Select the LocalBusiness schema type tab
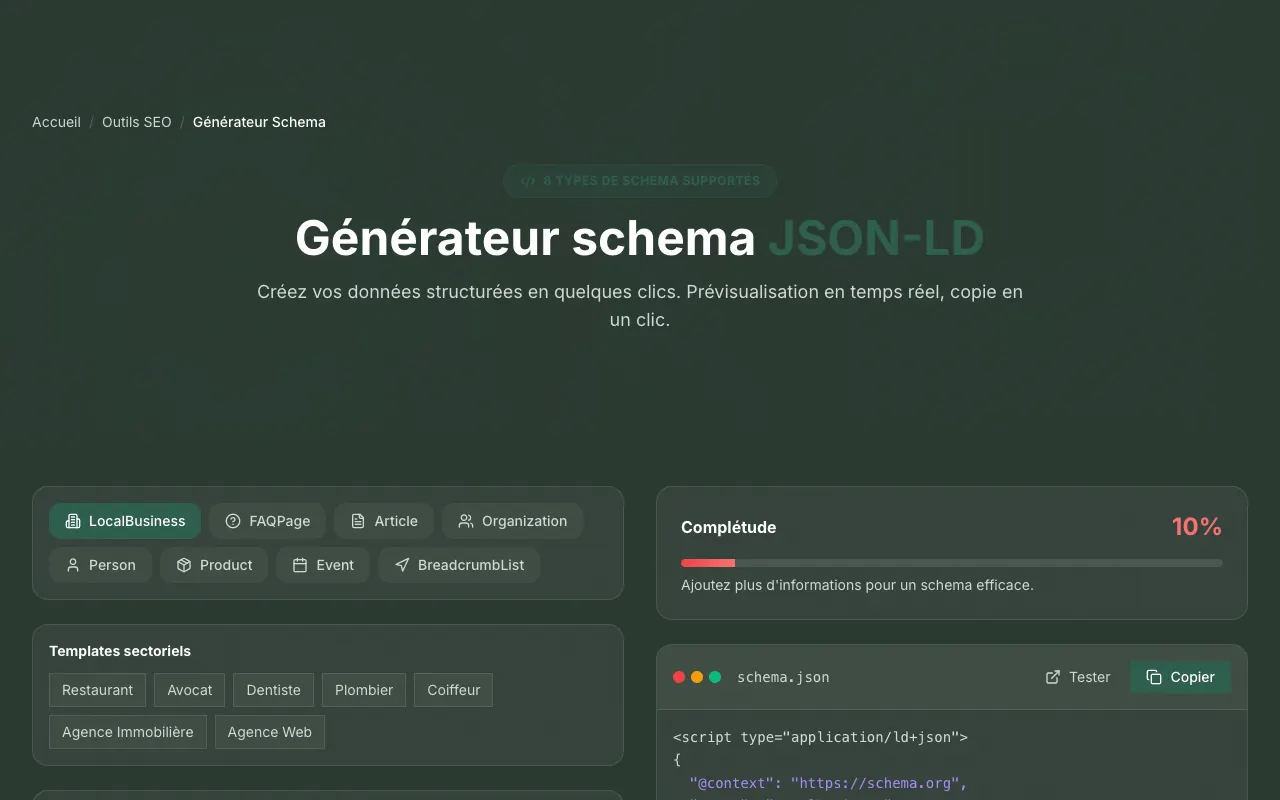 125,521
